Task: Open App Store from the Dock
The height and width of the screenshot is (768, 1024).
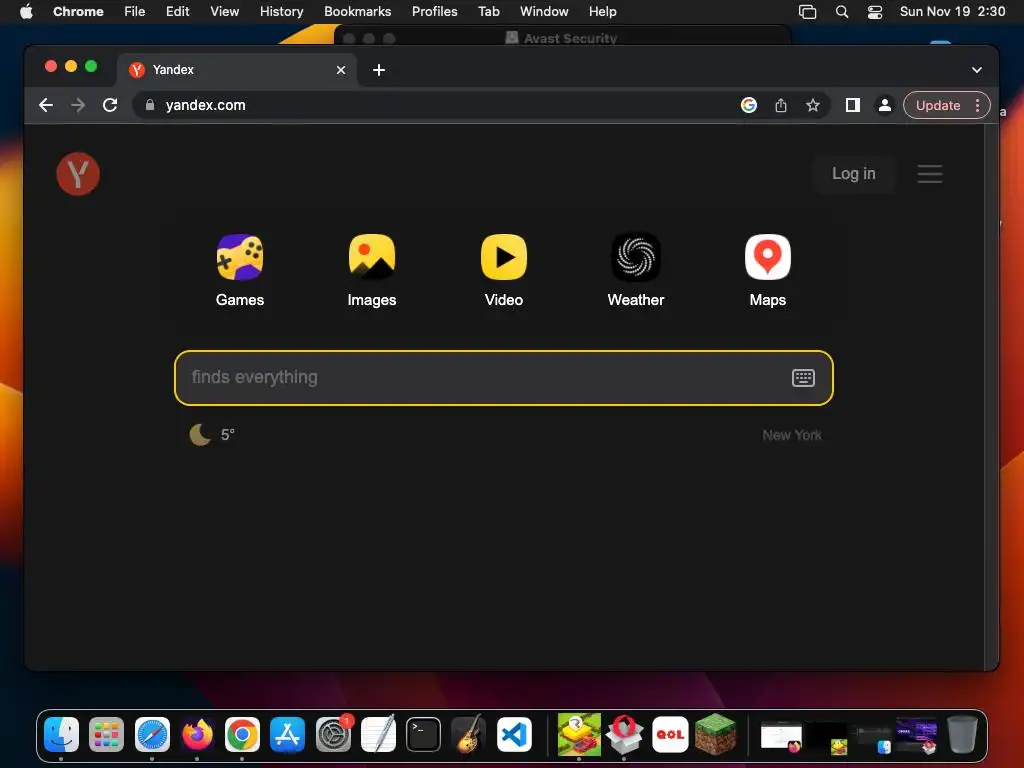Action: [x=287, y=734]
